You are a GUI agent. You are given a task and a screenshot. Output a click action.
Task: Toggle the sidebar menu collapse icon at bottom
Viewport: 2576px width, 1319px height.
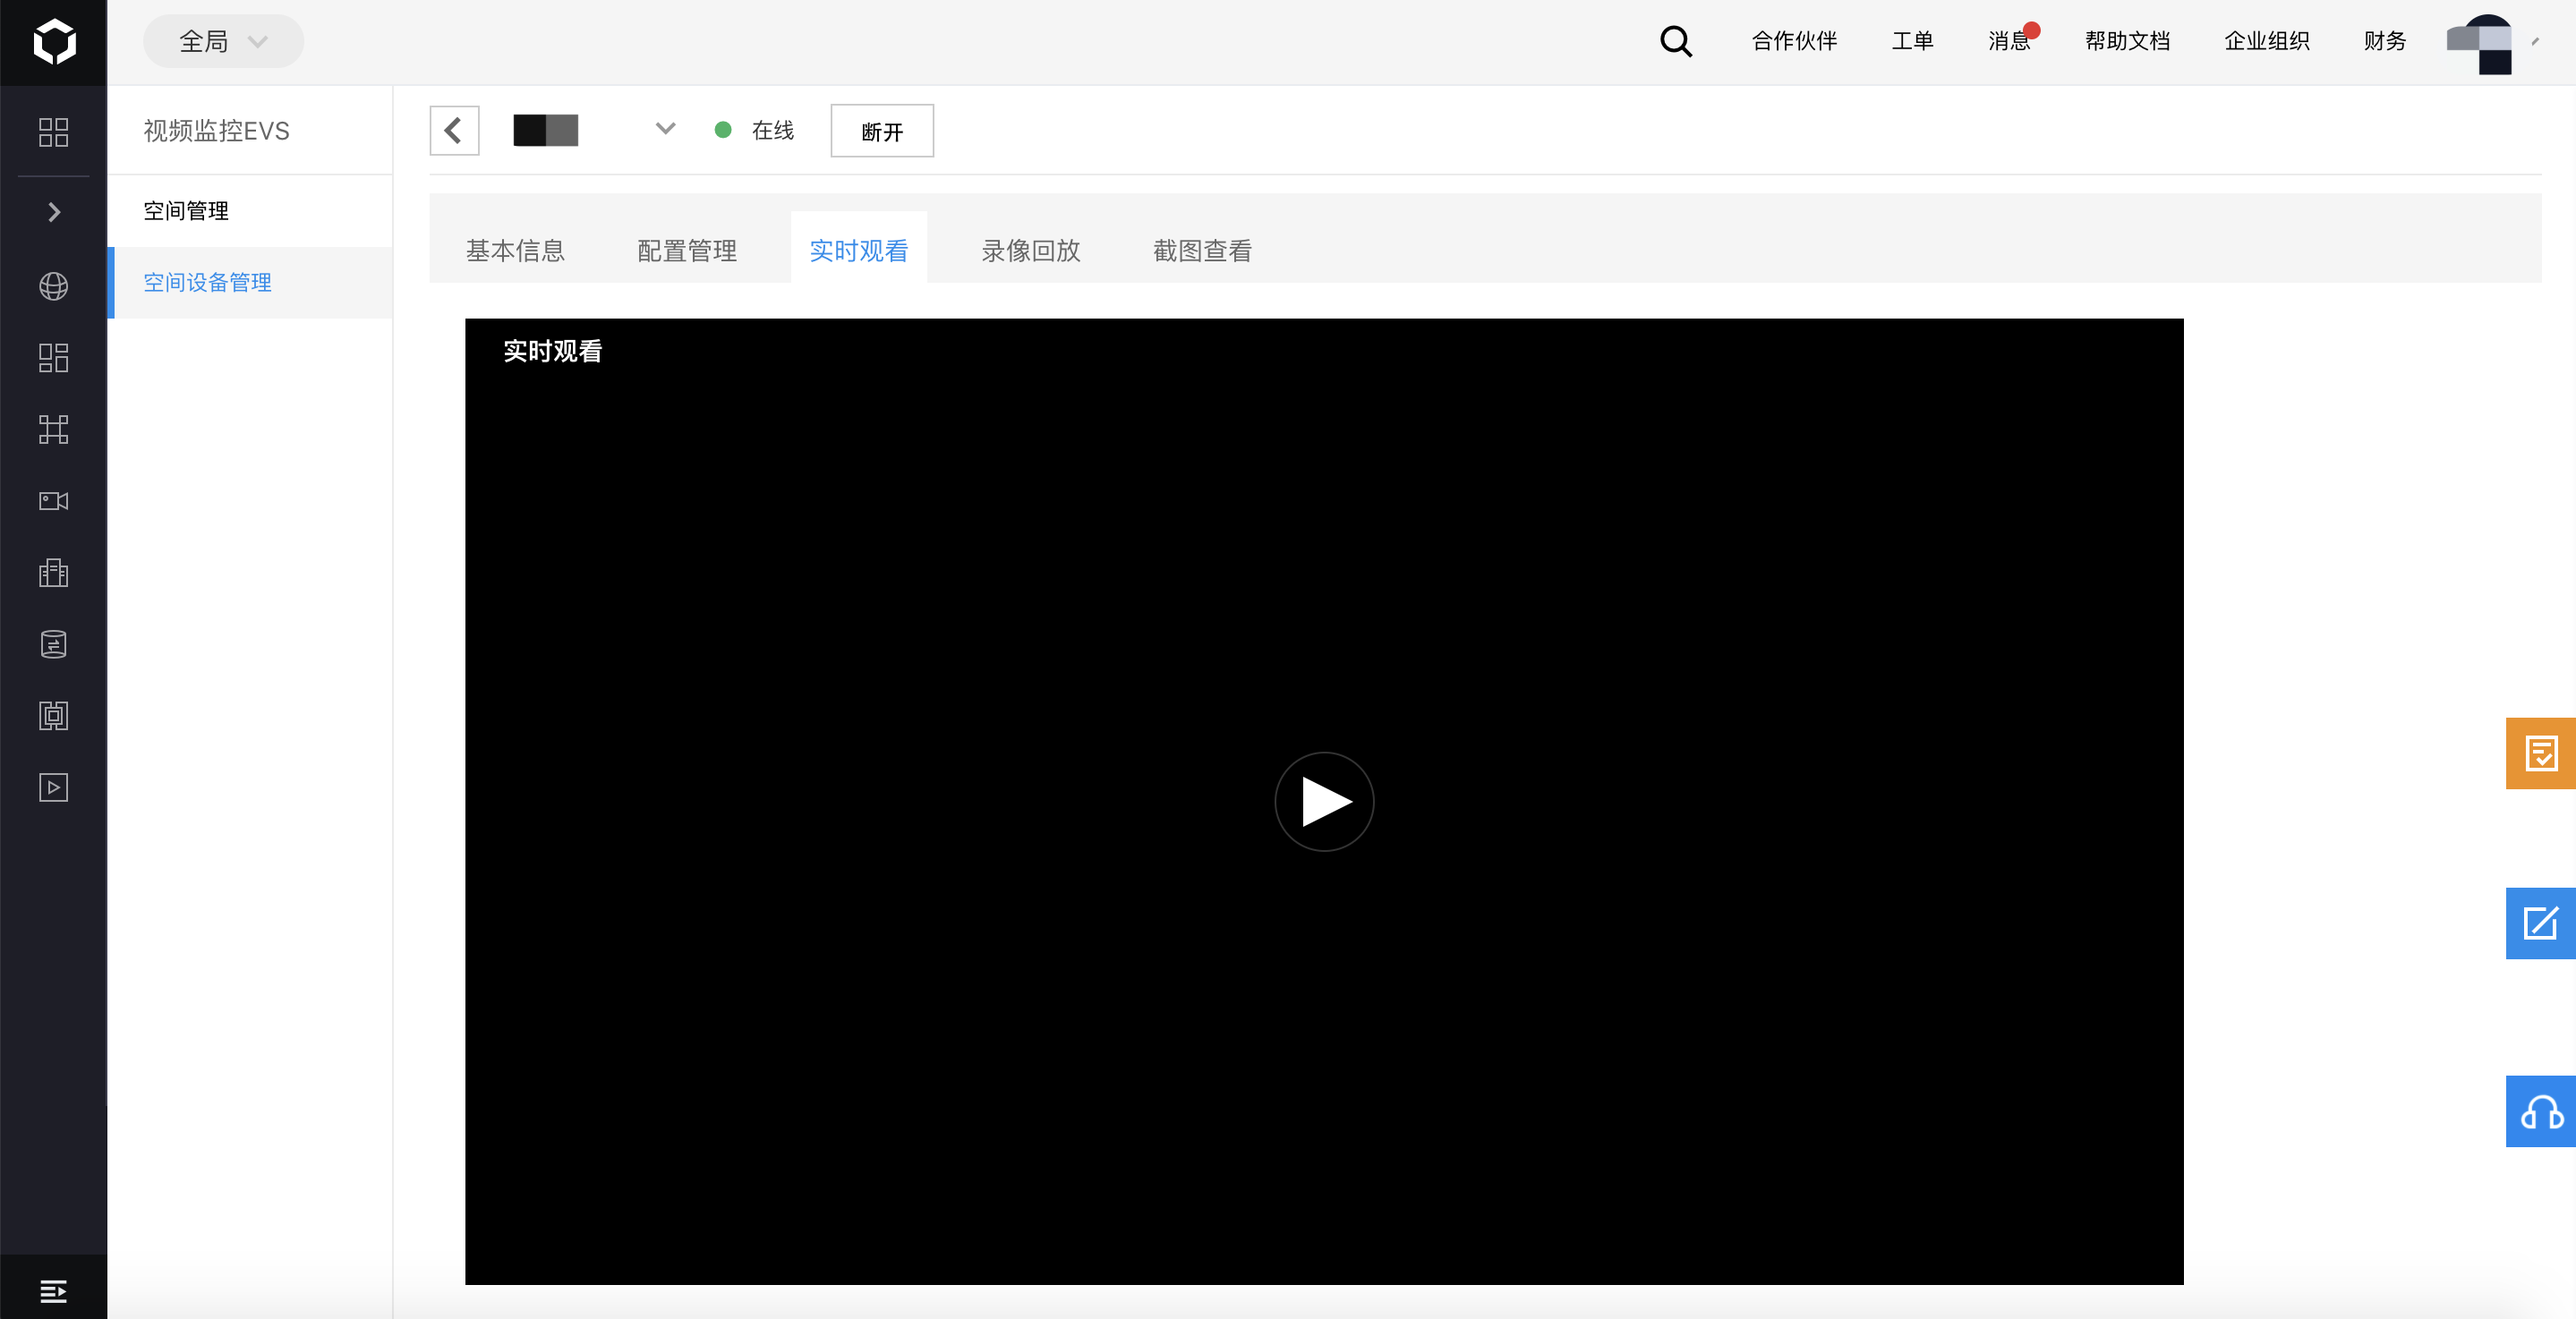point(53,1291)
